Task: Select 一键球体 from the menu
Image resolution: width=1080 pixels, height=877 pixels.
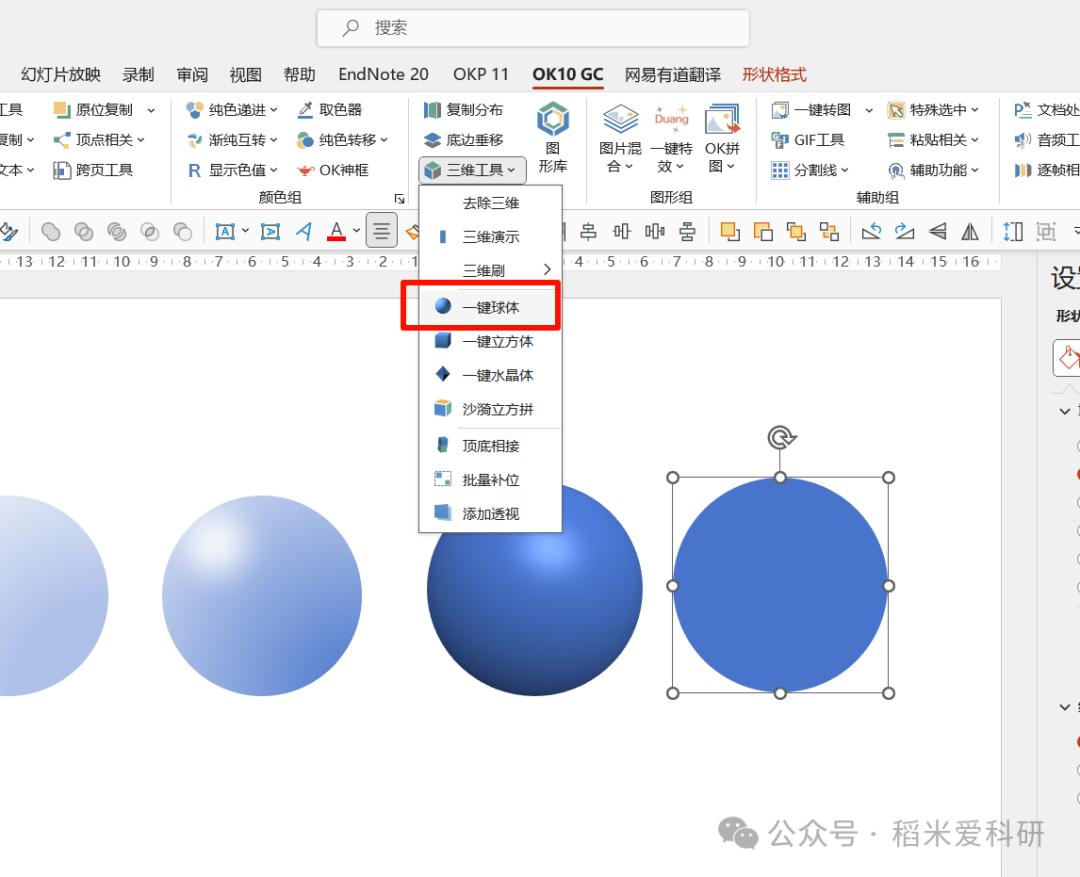Action: point(490,307)
